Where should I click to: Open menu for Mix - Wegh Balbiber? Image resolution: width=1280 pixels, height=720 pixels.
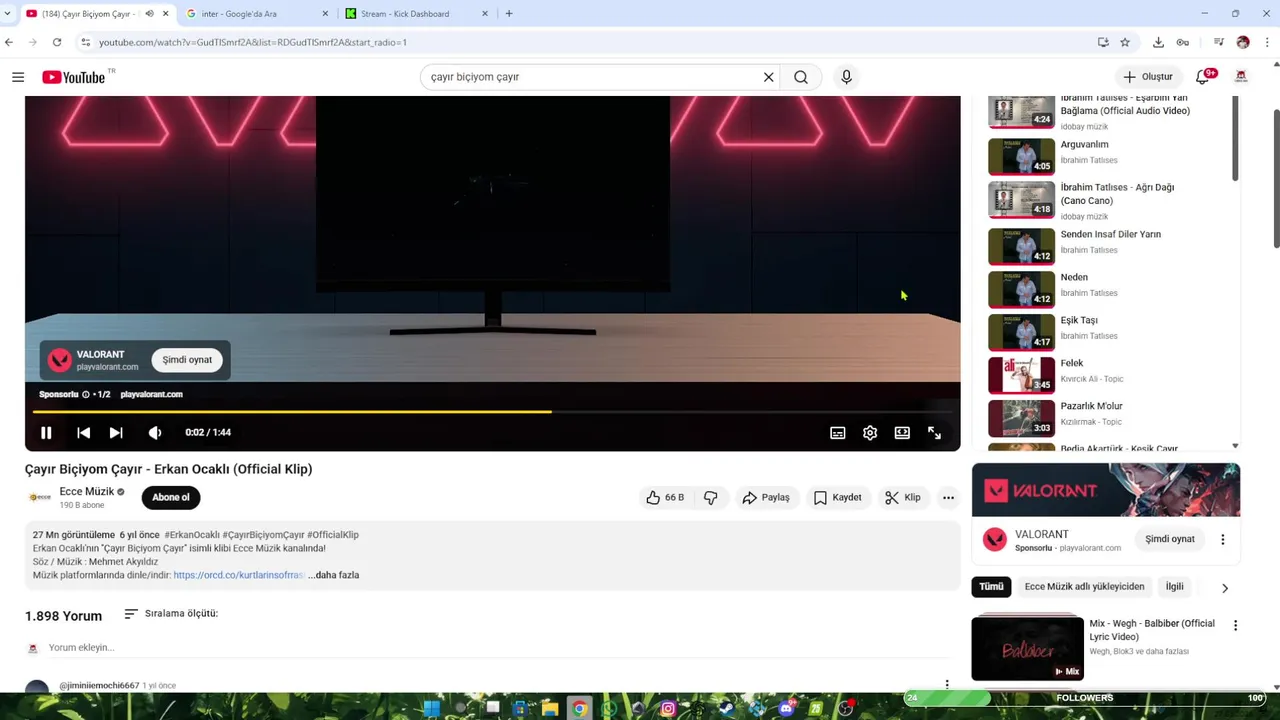pos(1235,625)
